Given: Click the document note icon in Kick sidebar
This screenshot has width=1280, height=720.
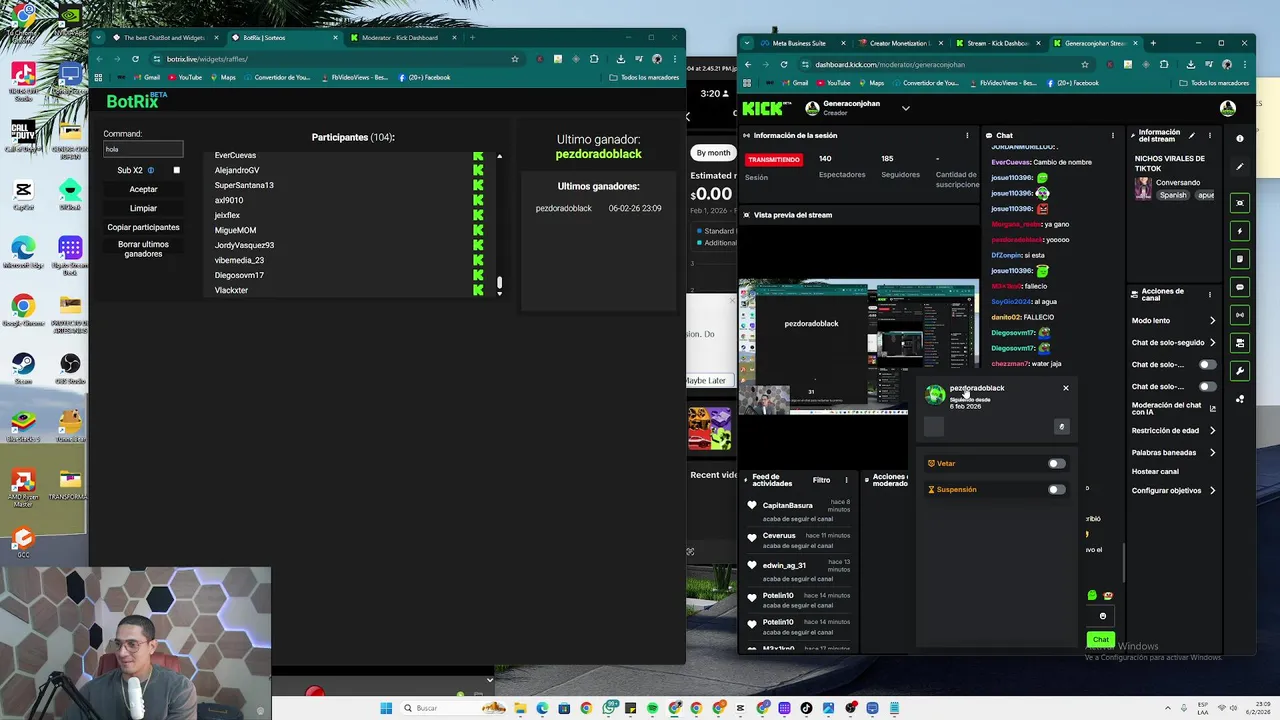Looking at the screenshot, I should [x=1240, y=259].
